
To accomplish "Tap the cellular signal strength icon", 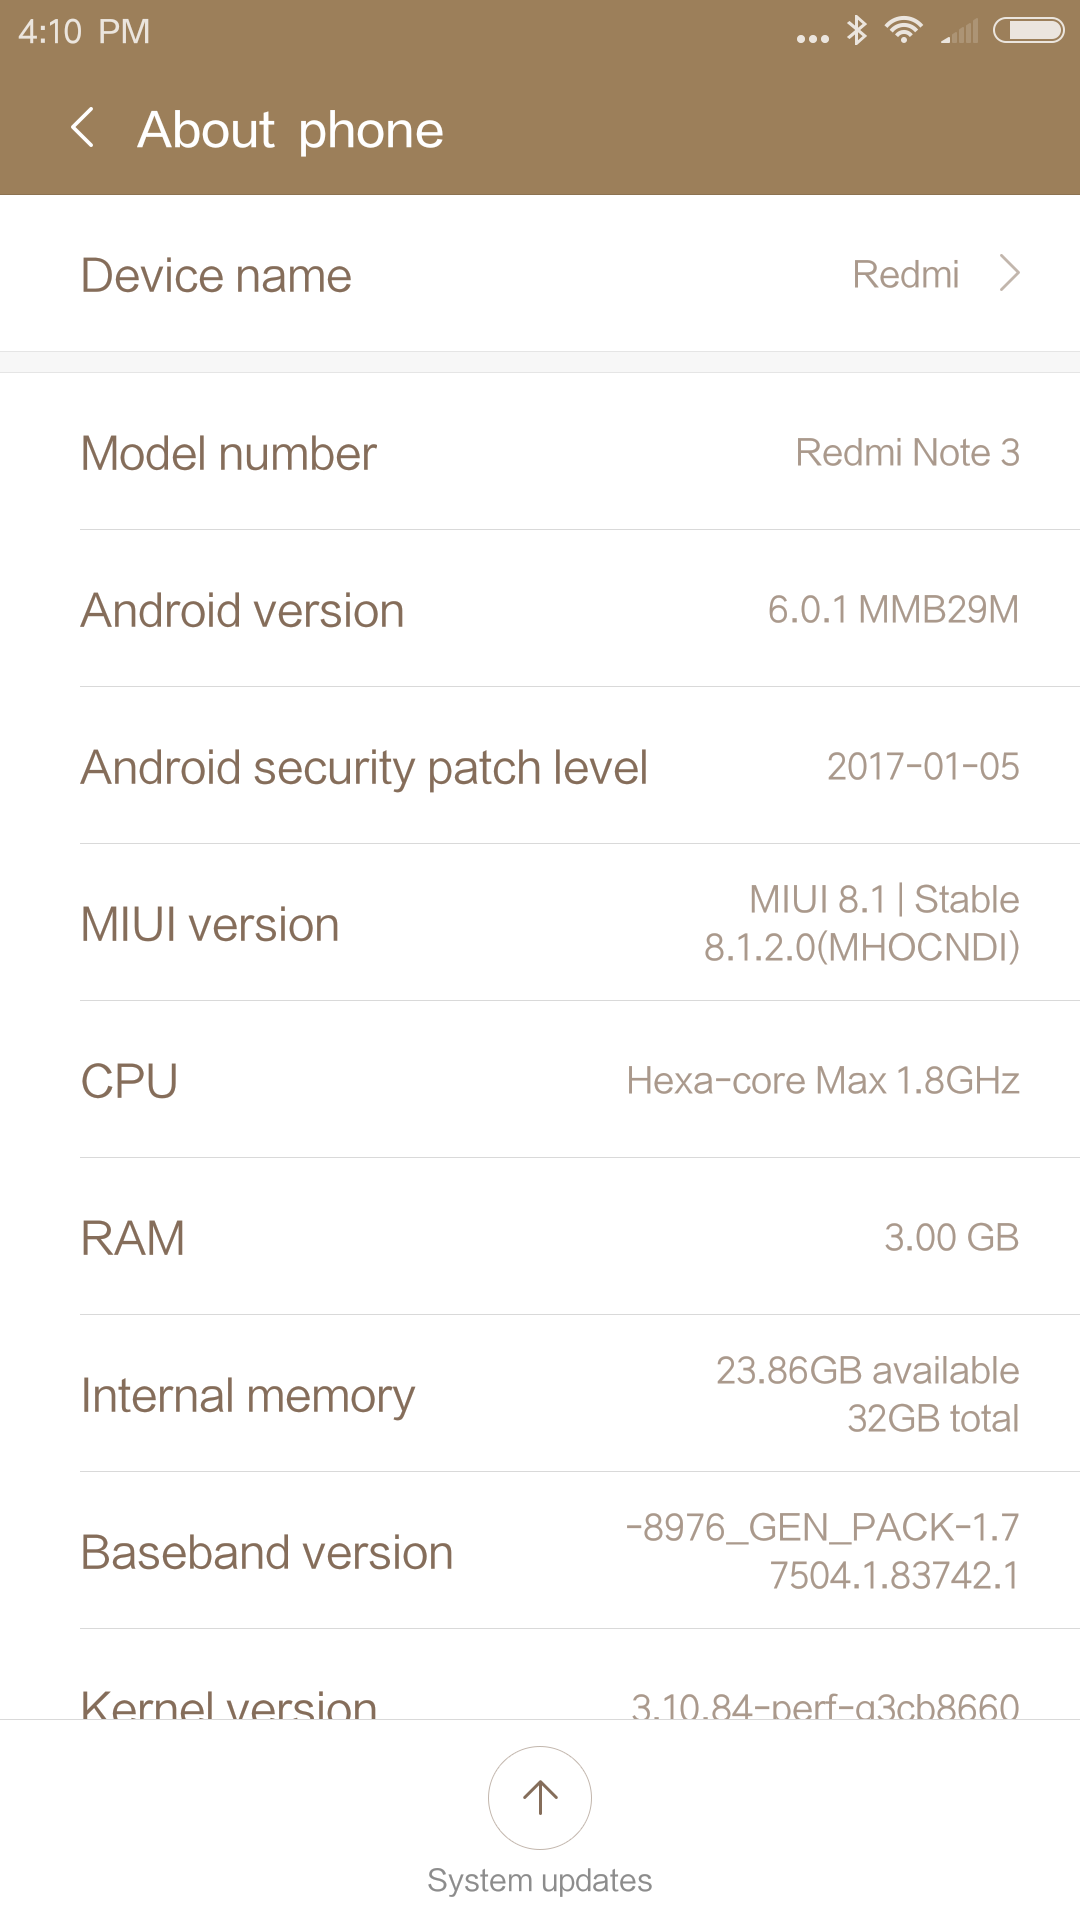I will 960,33.
